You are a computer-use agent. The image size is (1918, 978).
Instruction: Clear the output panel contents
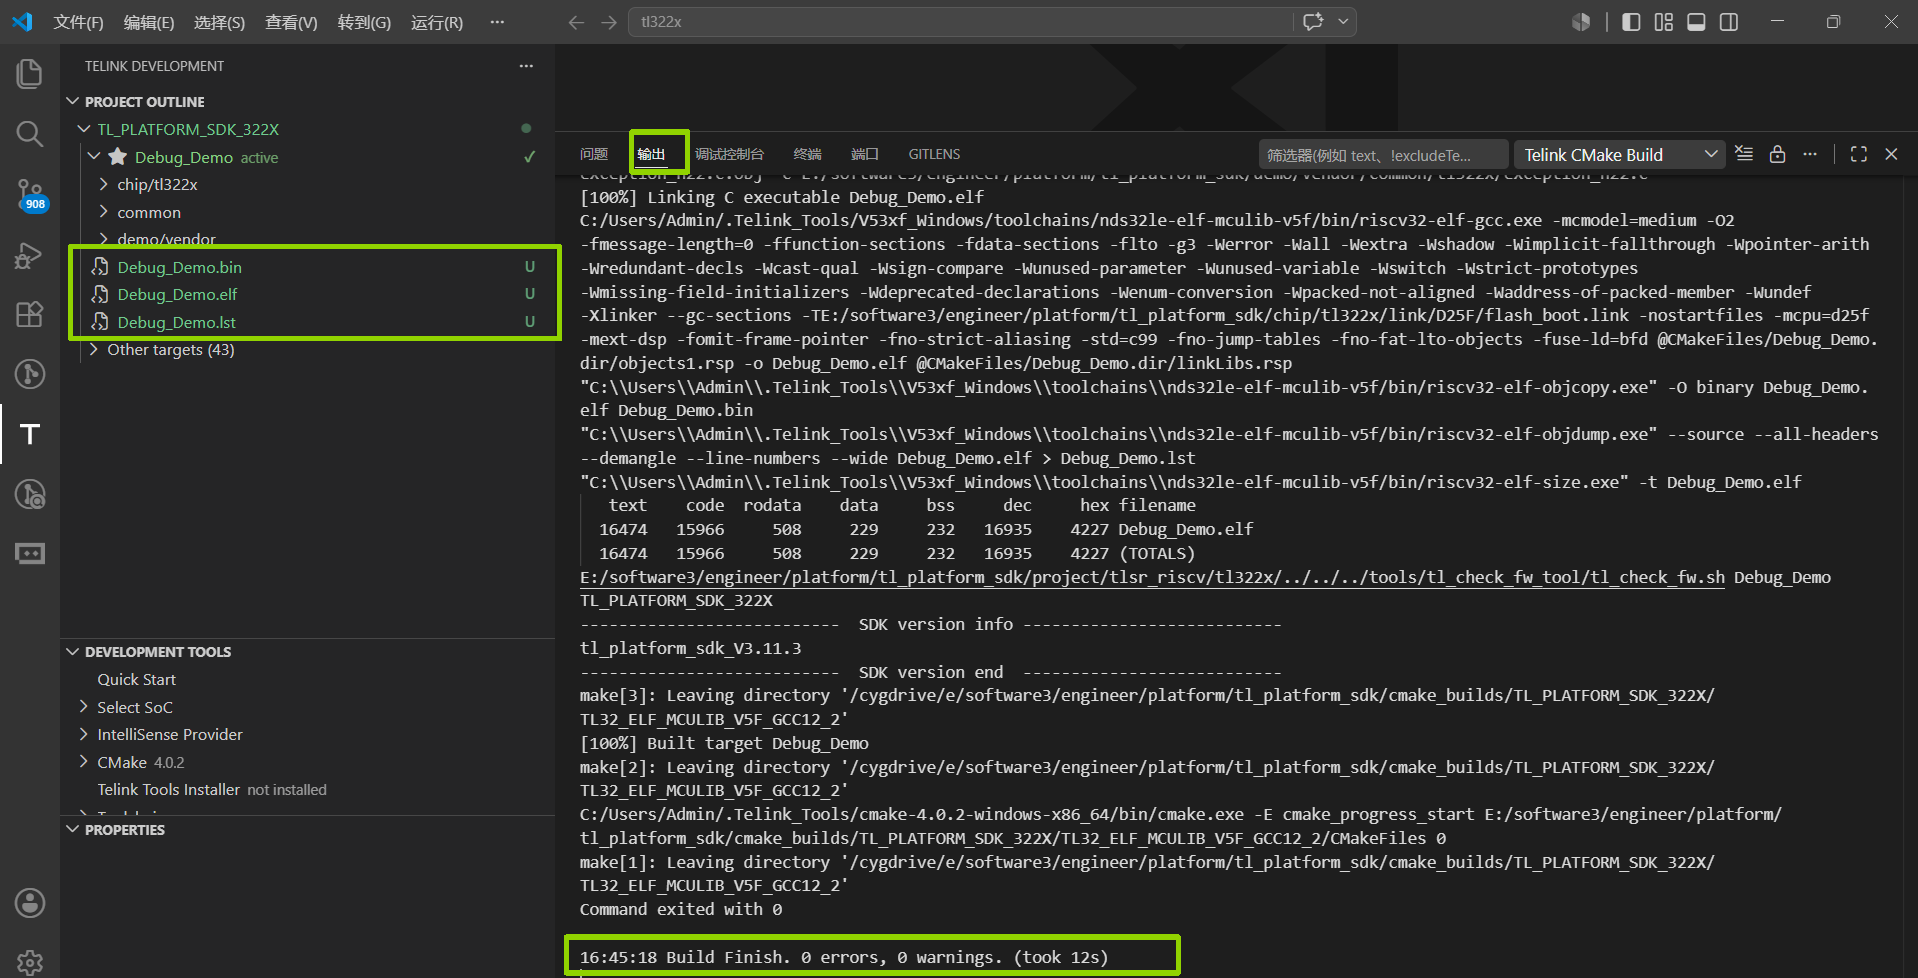coord(1744,154)
